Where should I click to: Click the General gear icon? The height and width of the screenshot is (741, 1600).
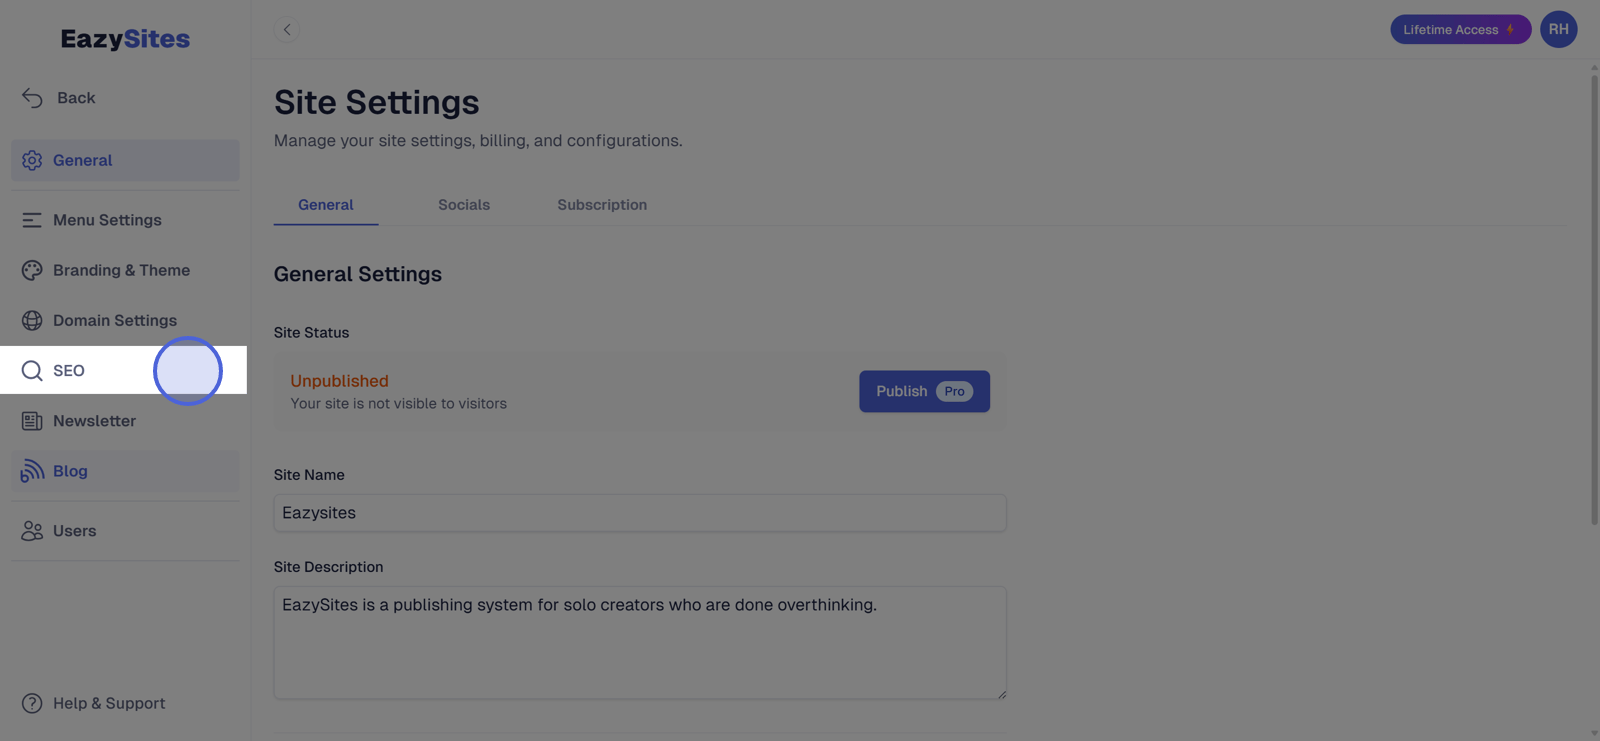click(x=32, y=160)
